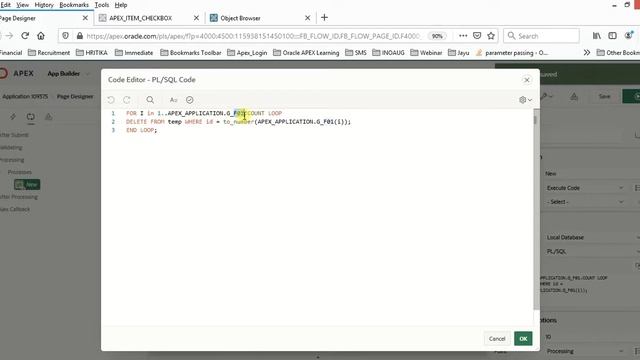Open Oracle APEX Learning bookmarks folder
This screenshot has width=640, height=360.
point(306,53)
